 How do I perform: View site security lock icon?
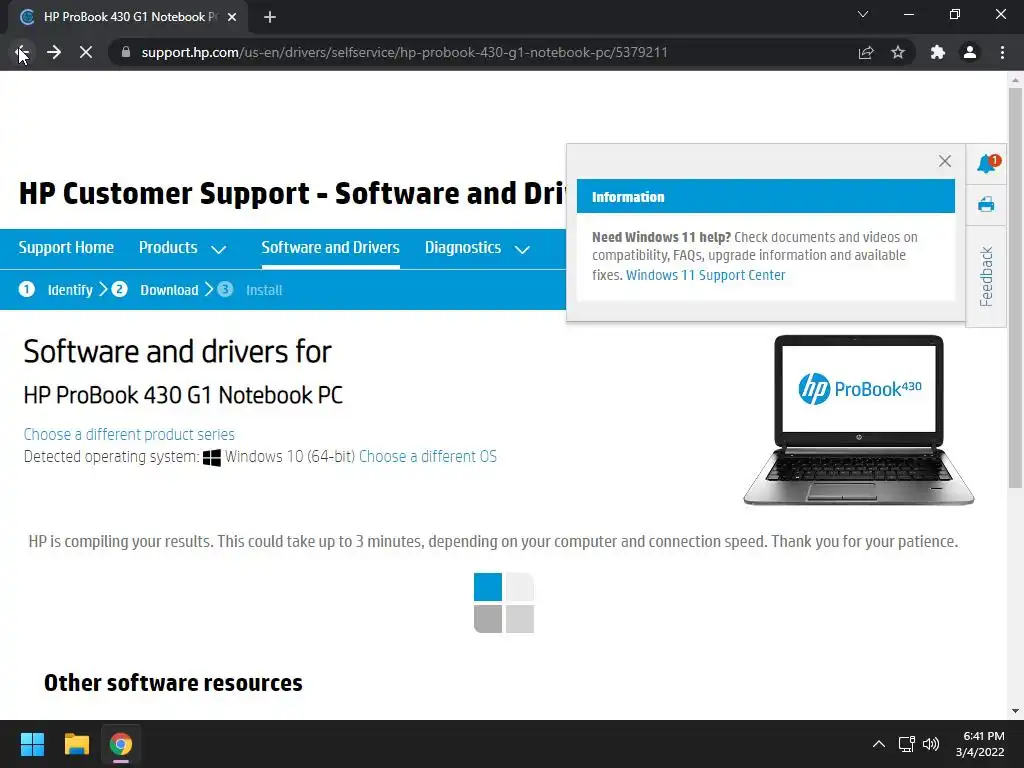coord(126,52)
